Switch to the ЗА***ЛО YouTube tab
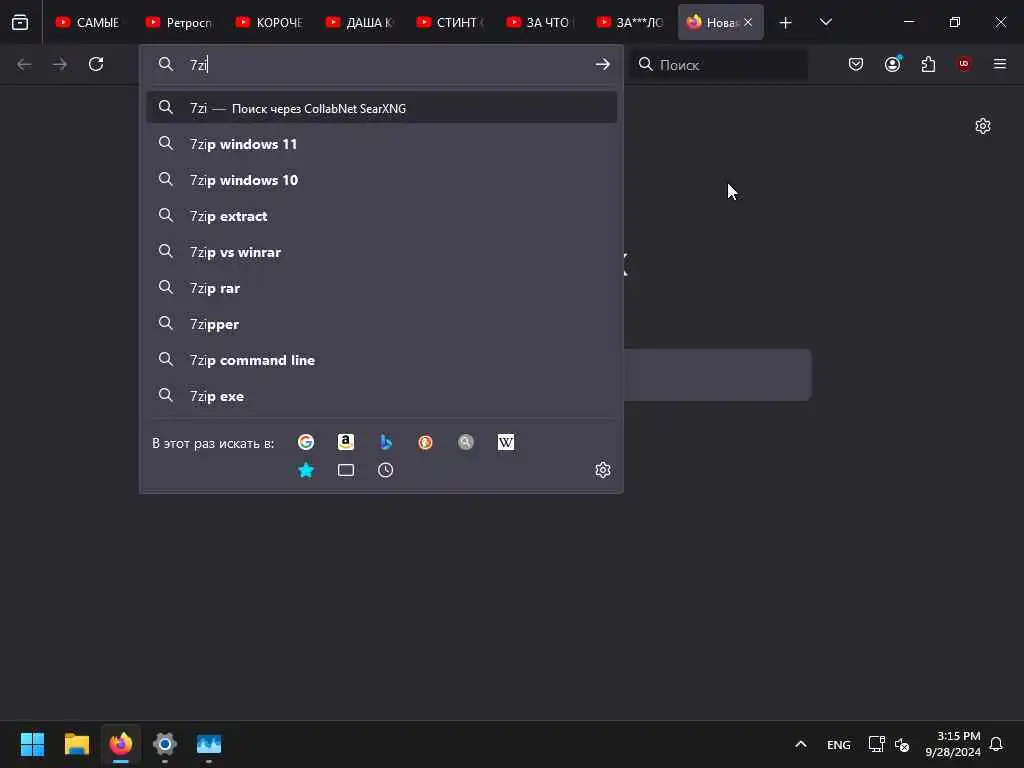The height and width of the screenshot is (768, 1024). pyautogui.click(x=630, y=22)
